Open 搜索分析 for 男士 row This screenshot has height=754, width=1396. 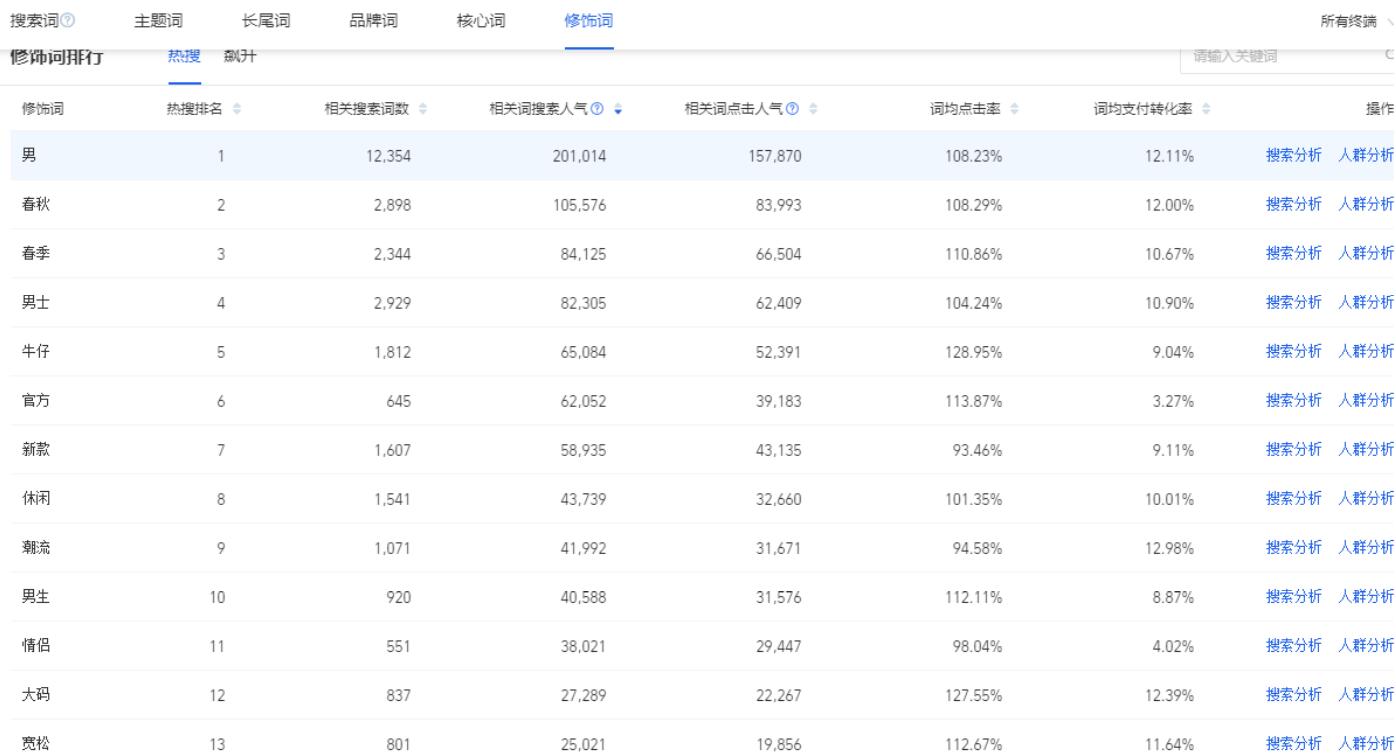(x=1294, y=302)
